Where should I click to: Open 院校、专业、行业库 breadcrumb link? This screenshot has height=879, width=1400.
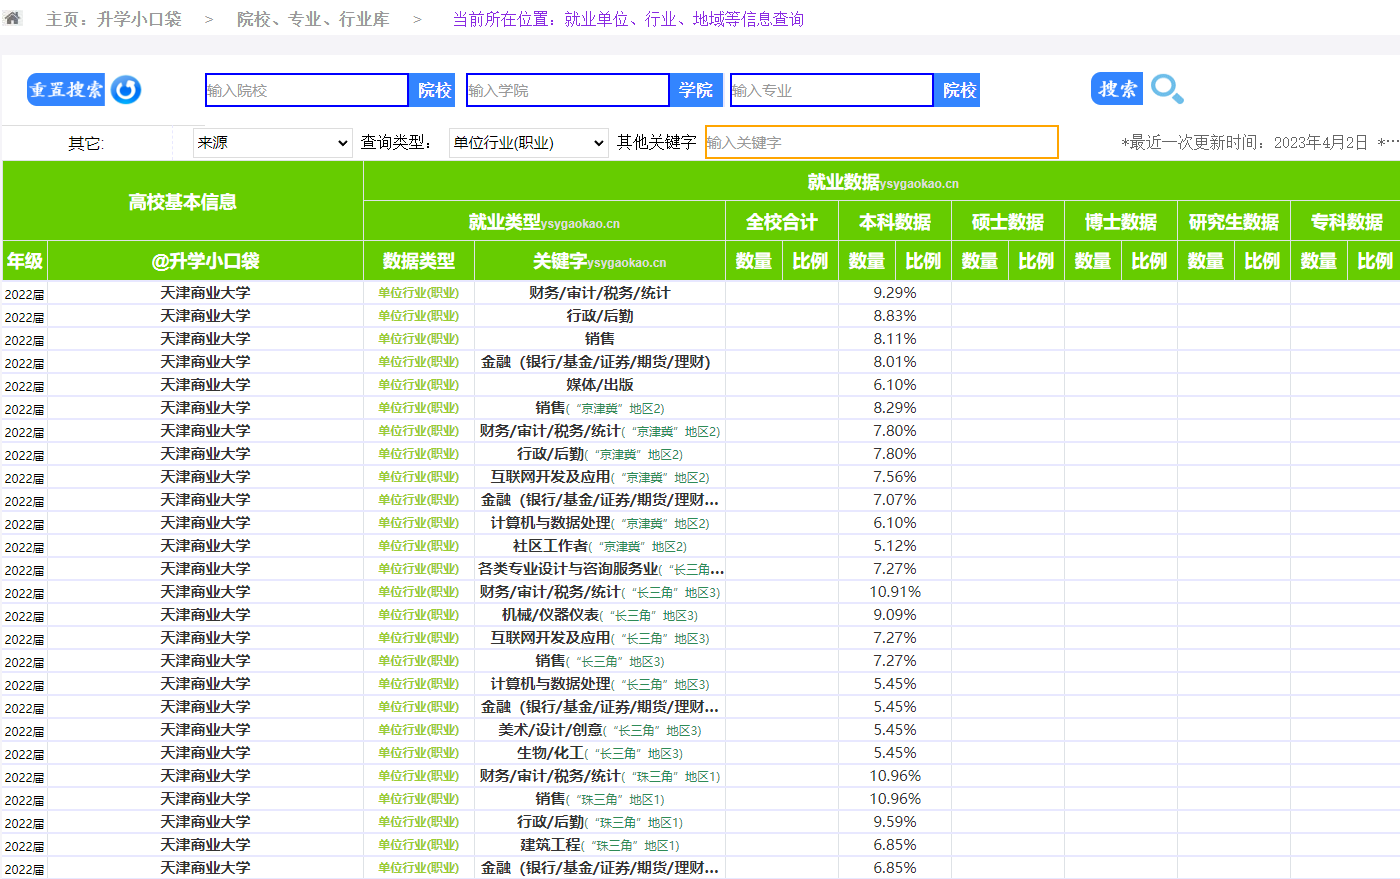[313, 19]
